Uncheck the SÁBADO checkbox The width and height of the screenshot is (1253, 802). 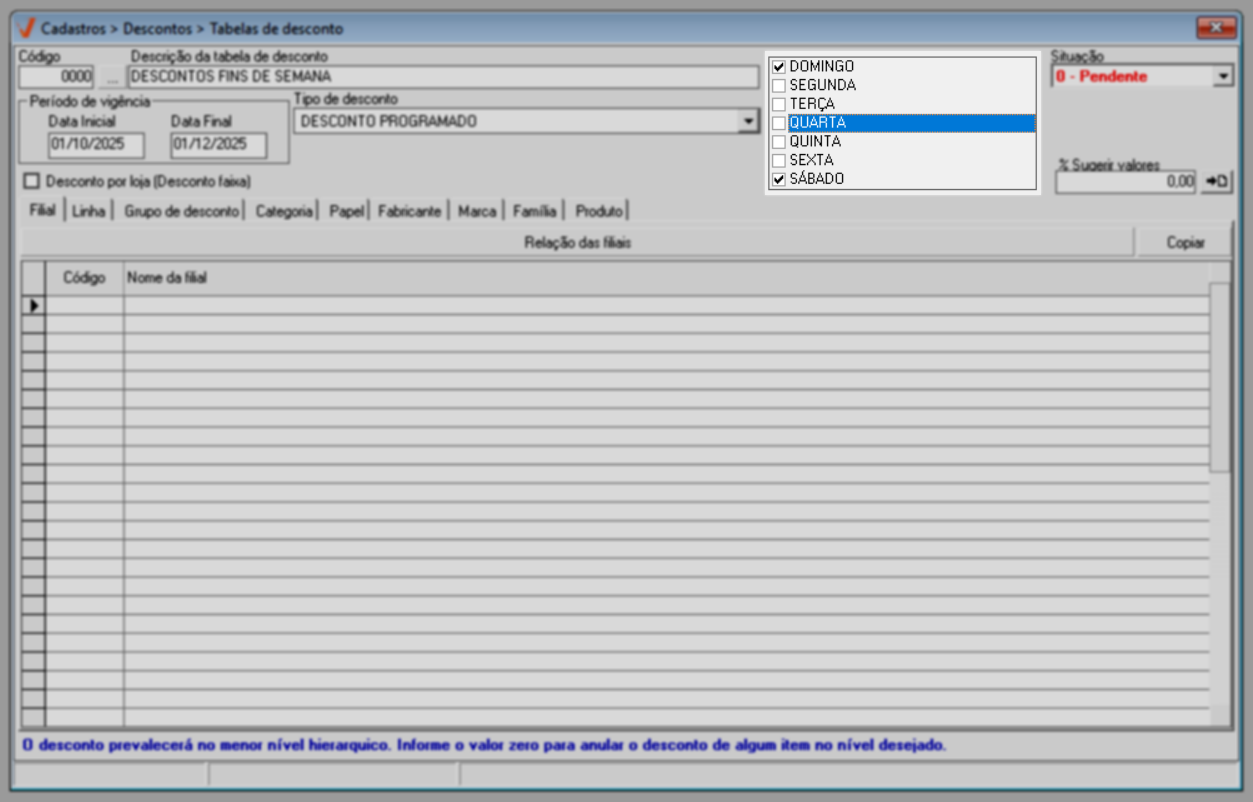click(x=779, y=179)
